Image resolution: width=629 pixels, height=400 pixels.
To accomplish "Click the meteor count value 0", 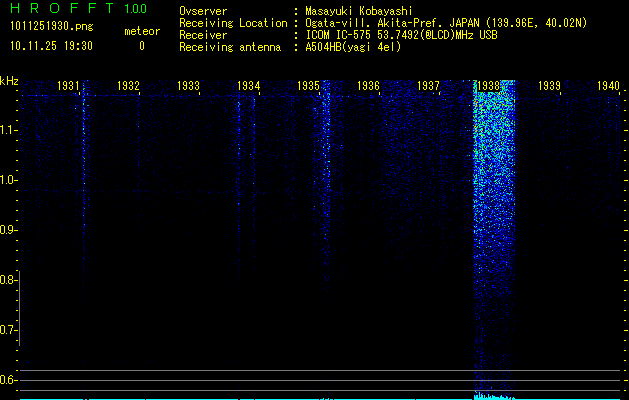I will tap(142, 46).
